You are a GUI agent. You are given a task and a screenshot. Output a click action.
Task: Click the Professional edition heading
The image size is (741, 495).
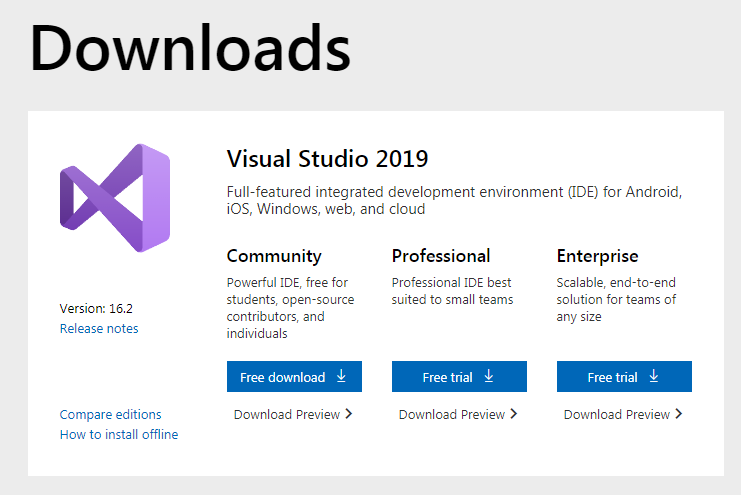pos(441,256)
